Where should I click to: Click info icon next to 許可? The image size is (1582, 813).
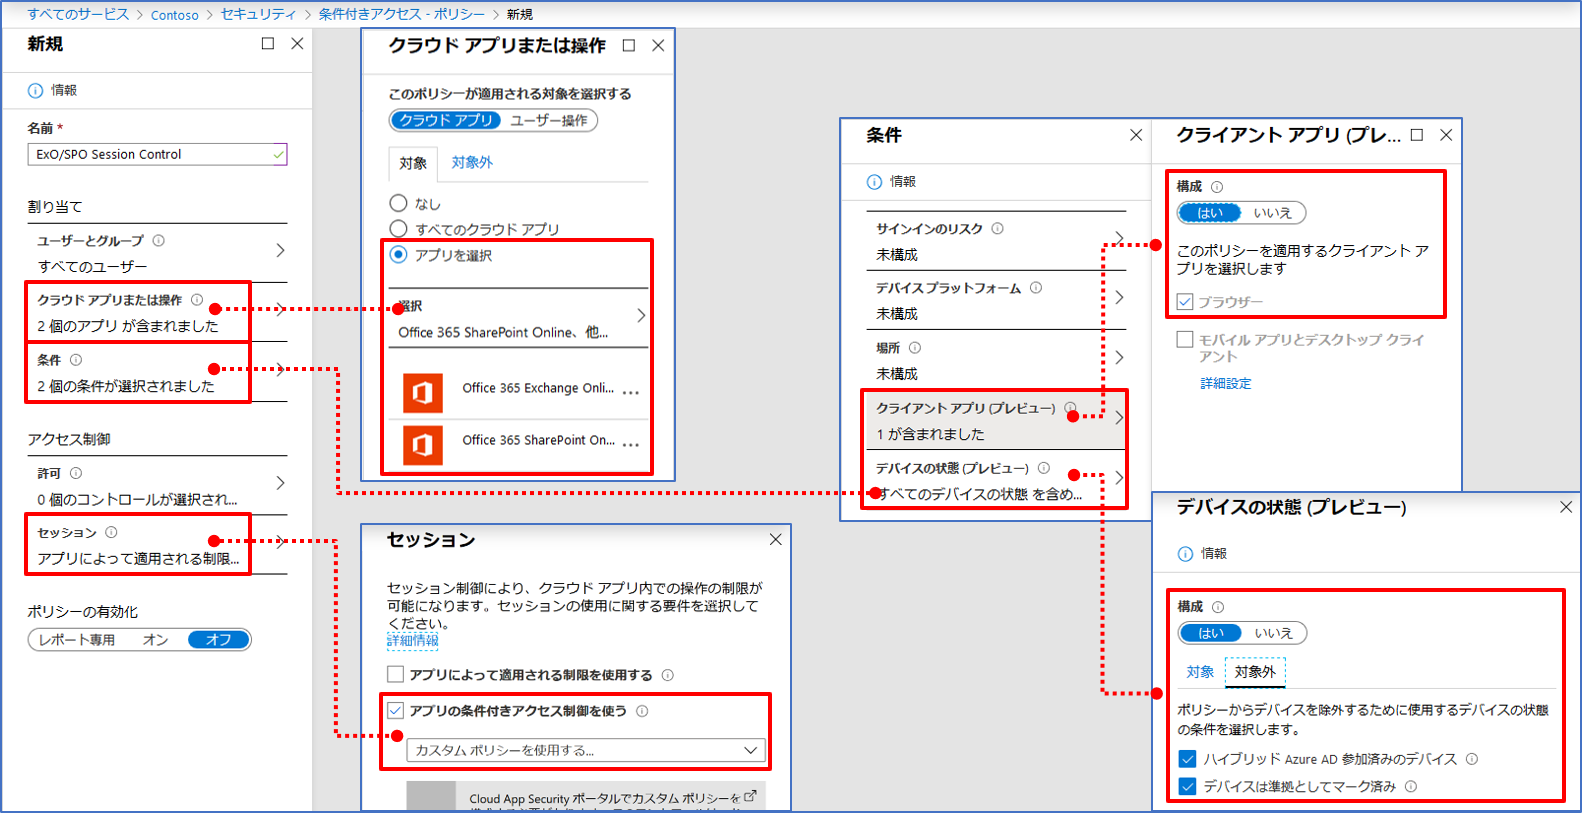coord(76,473)
